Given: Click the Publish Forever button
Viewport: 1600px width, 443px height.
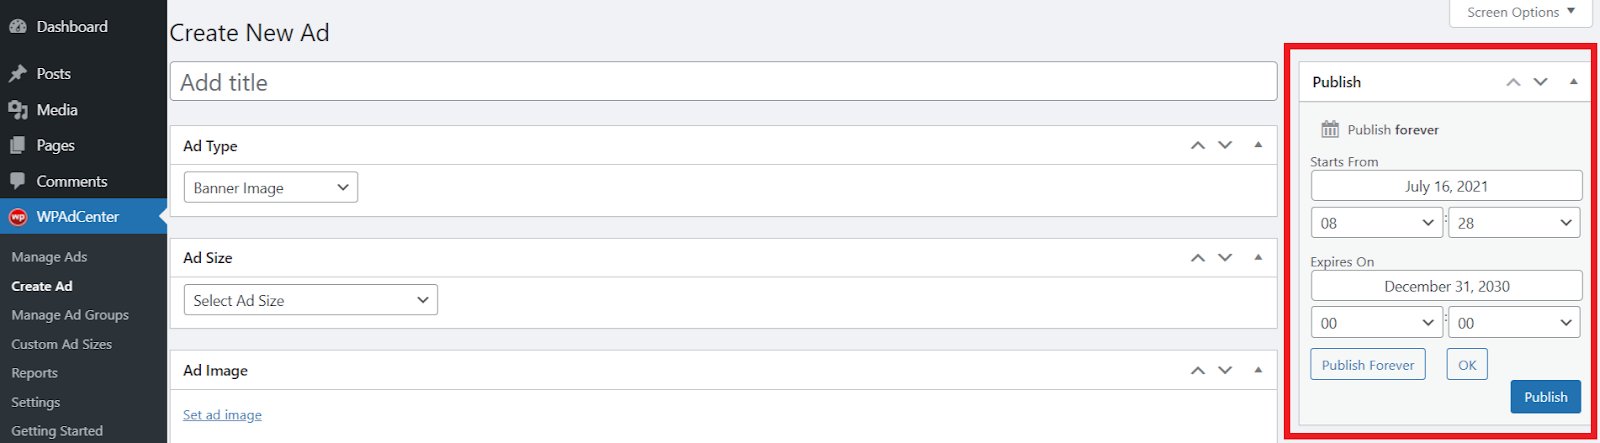Looking at the screenshot, I should [x=1367, y=365].
